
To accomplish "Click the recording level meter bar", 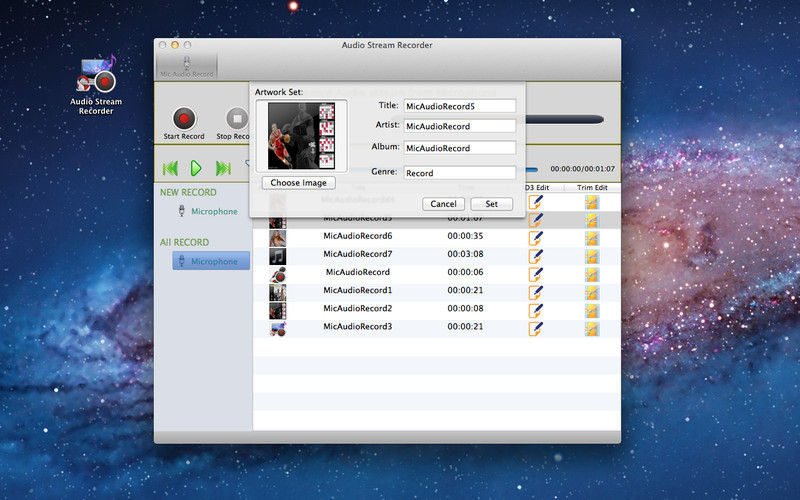I will 564,120.
